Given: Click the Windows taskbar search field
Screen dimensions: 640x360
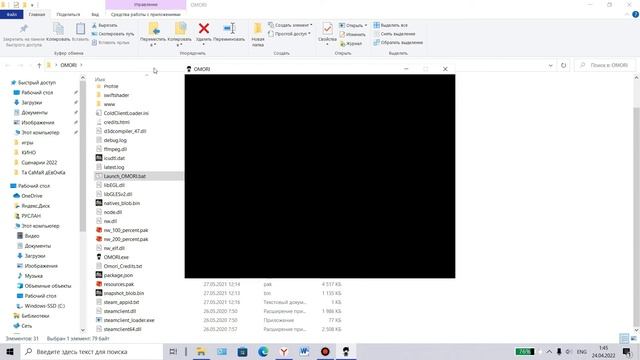Looking at the screenshot, I should click(92, 351).
